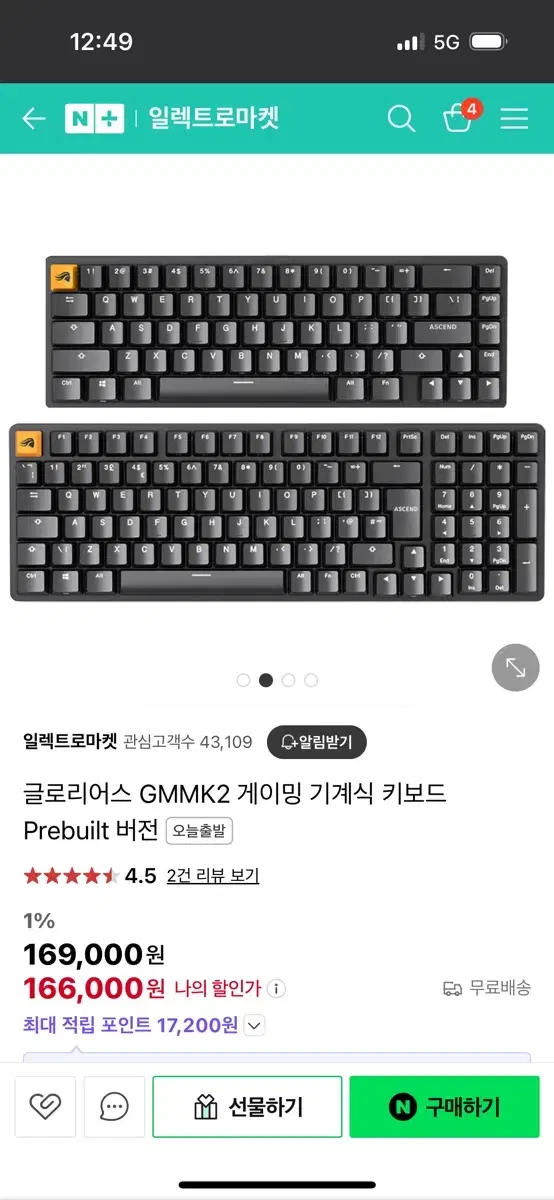Tap the green 구매하기 buy button
The height and width of the screenshot is (1200, 554).
(444, 1107)
